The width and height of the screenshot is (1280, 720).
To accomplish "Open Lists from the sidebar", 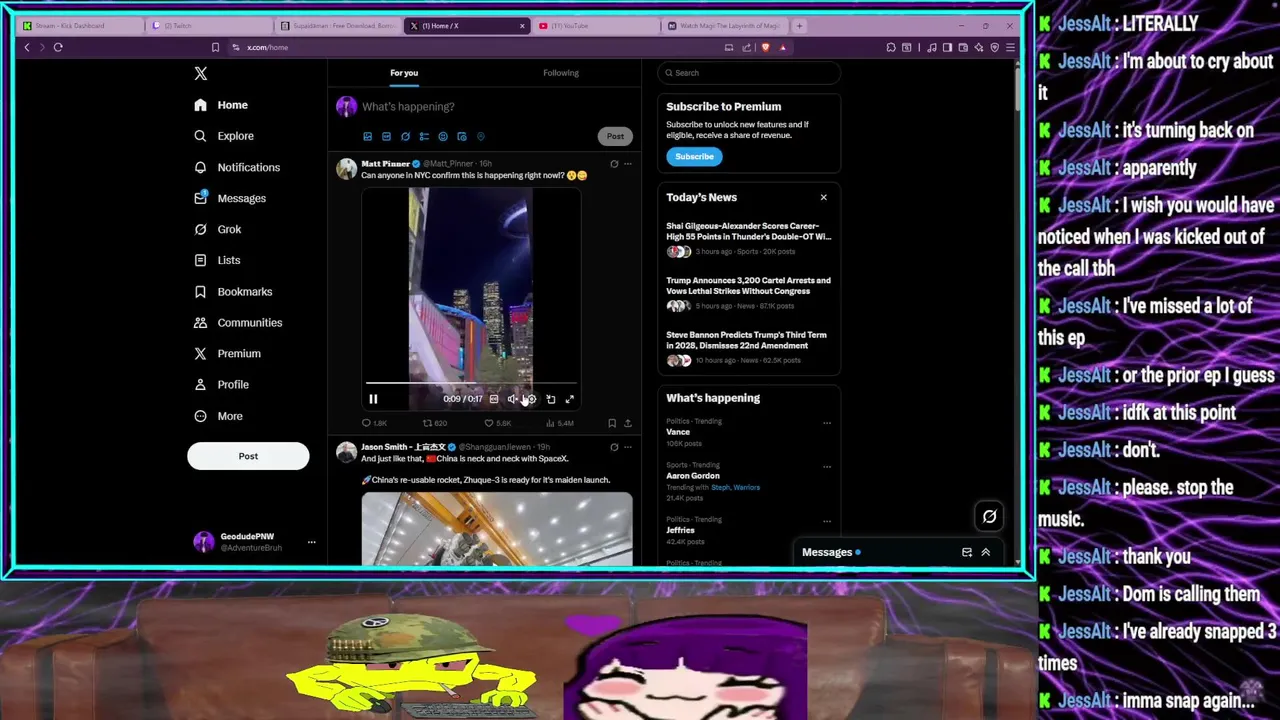I will tap(217, 260).
